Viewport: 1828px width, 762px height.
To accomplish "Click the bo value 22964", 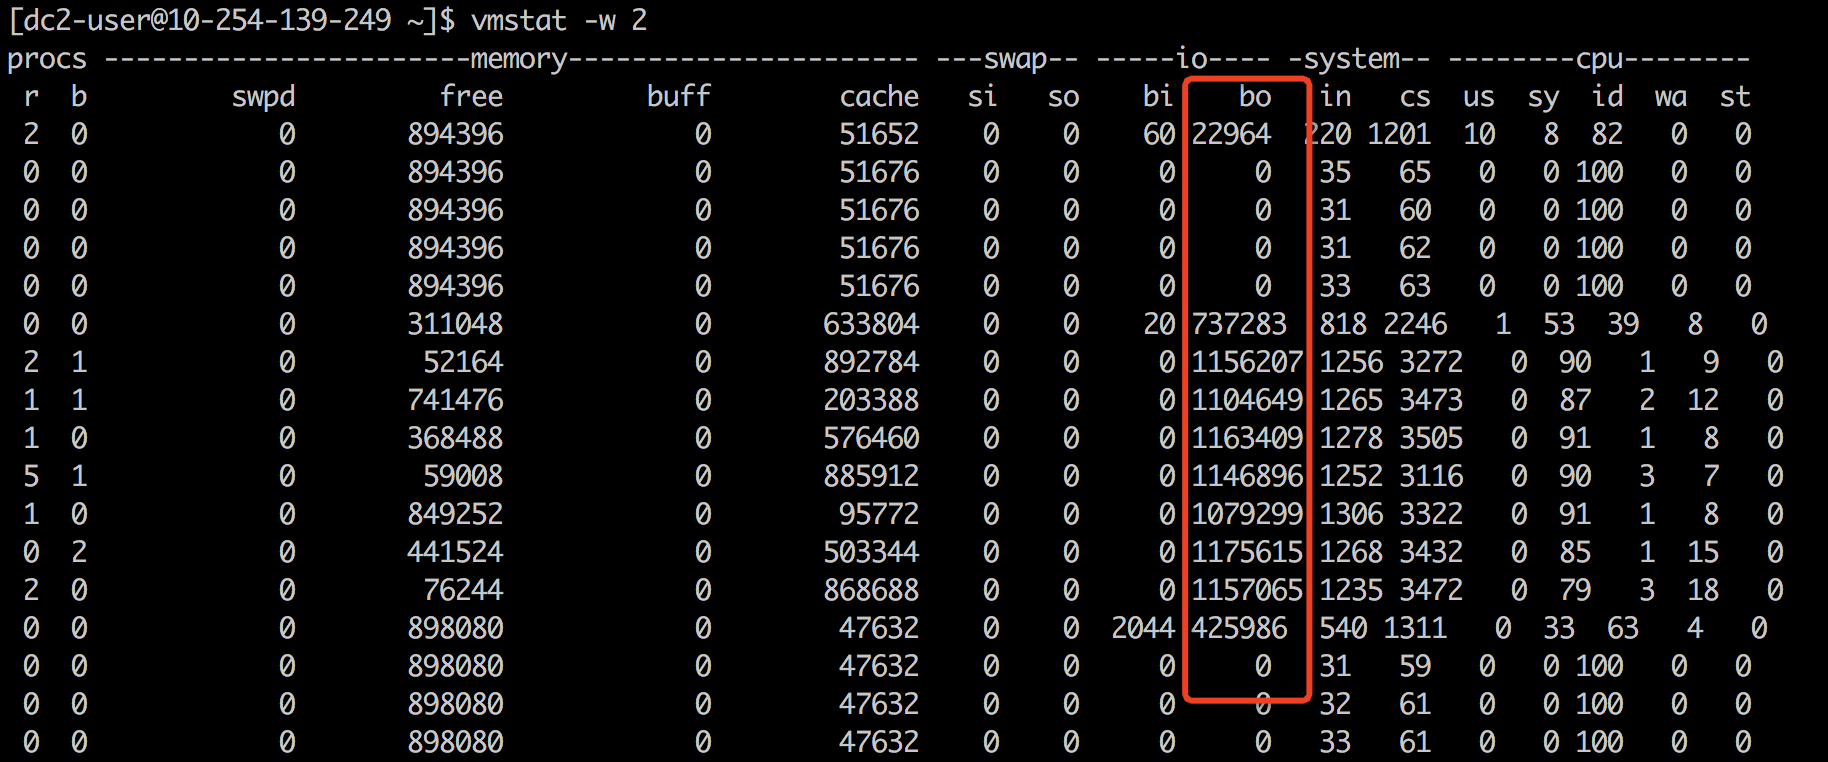I will coord(1231,134).
